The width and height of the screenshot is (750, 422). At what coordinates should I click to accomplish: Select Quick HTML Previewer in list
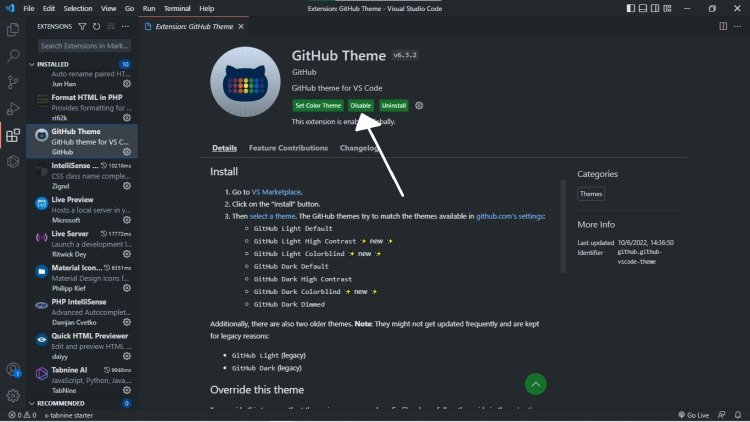pos(82,346)
